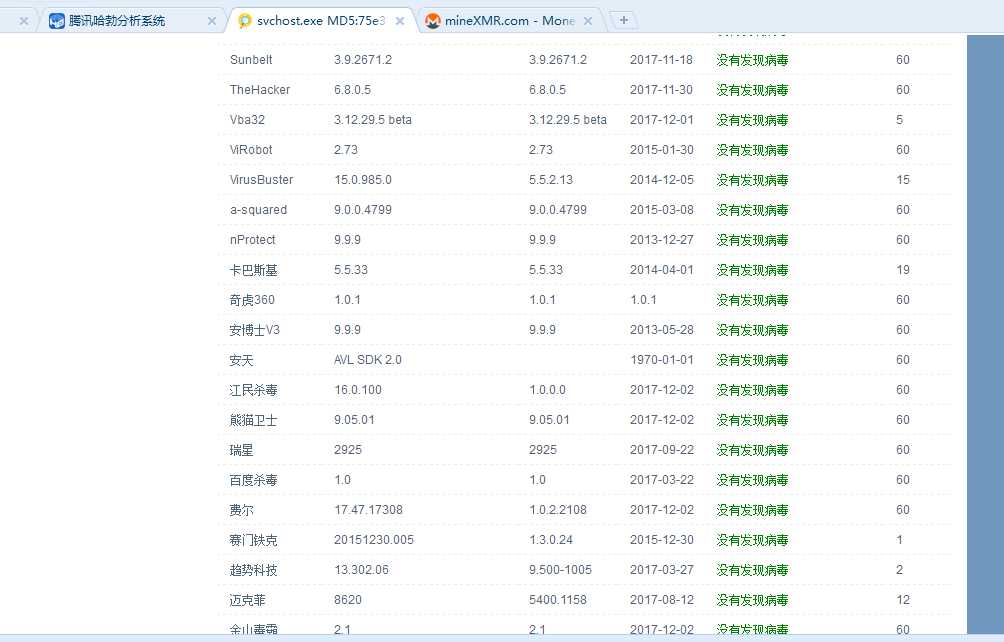Screen dimensions: 1004x642
Task: Select the 赛门铁克 engine name
Action: click(254, 540)
